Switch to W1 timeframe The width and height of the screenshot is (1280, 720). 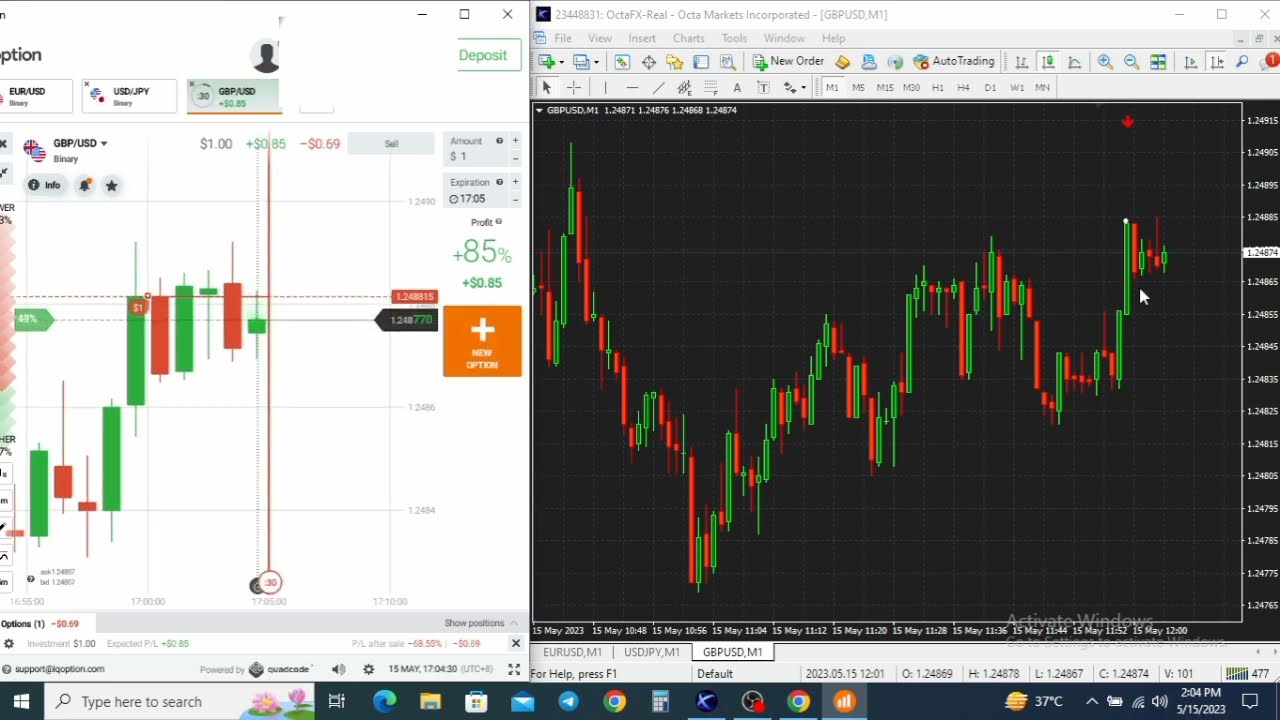click(x=1017, y=87)
